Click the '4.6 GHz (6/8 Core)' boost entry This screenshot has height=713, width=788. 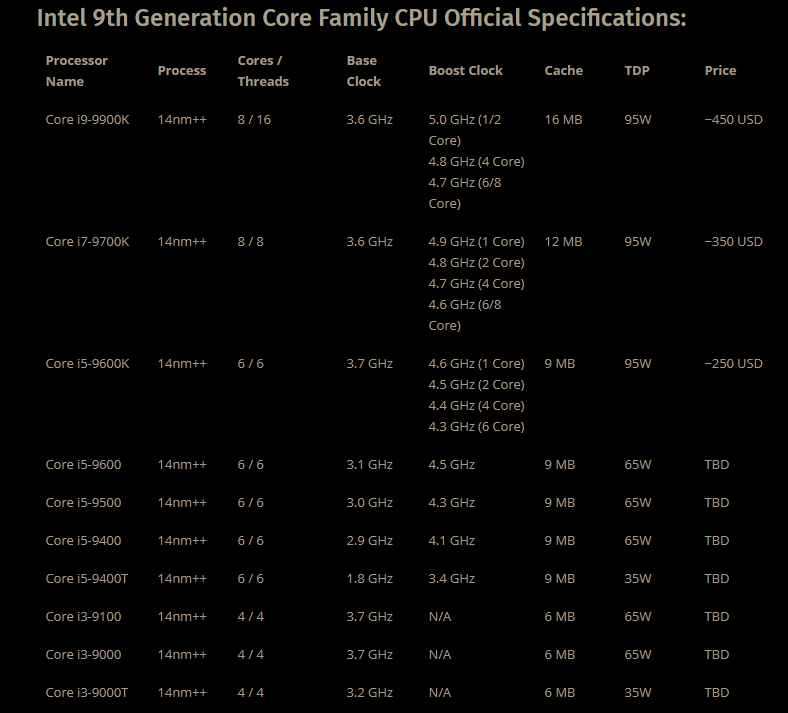click(x=465, y=315)
